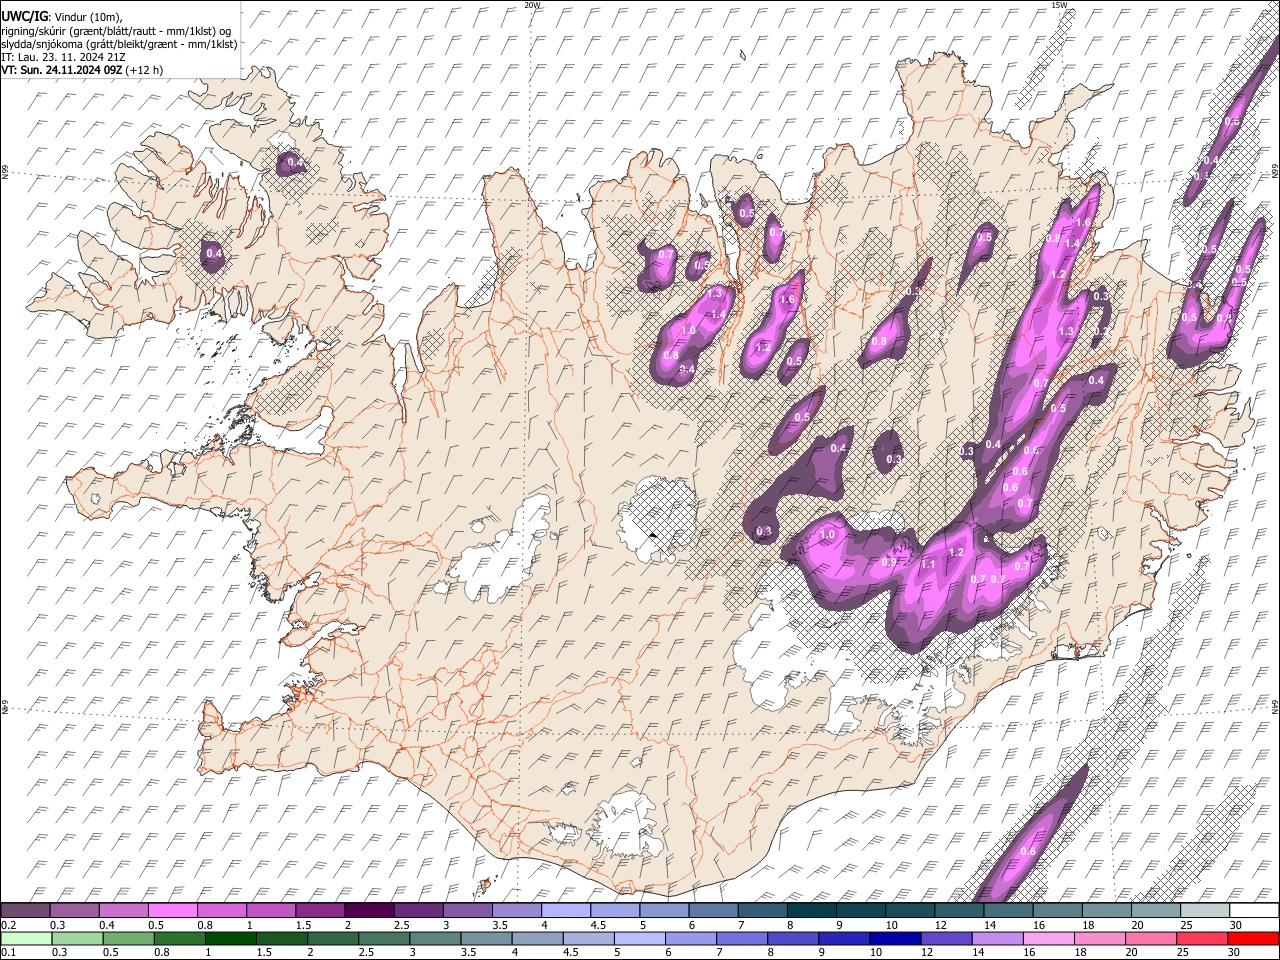
Task: Click bottom legend pink swatch between 18 and 20
Action: [1100, 938]
